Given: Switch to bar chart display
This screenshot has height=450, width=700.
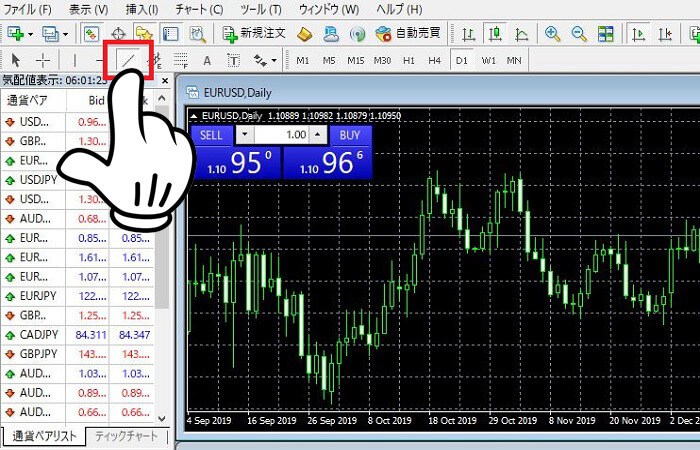Looking at the screenshot, I should pyautogui.click(x=469, y=34).
